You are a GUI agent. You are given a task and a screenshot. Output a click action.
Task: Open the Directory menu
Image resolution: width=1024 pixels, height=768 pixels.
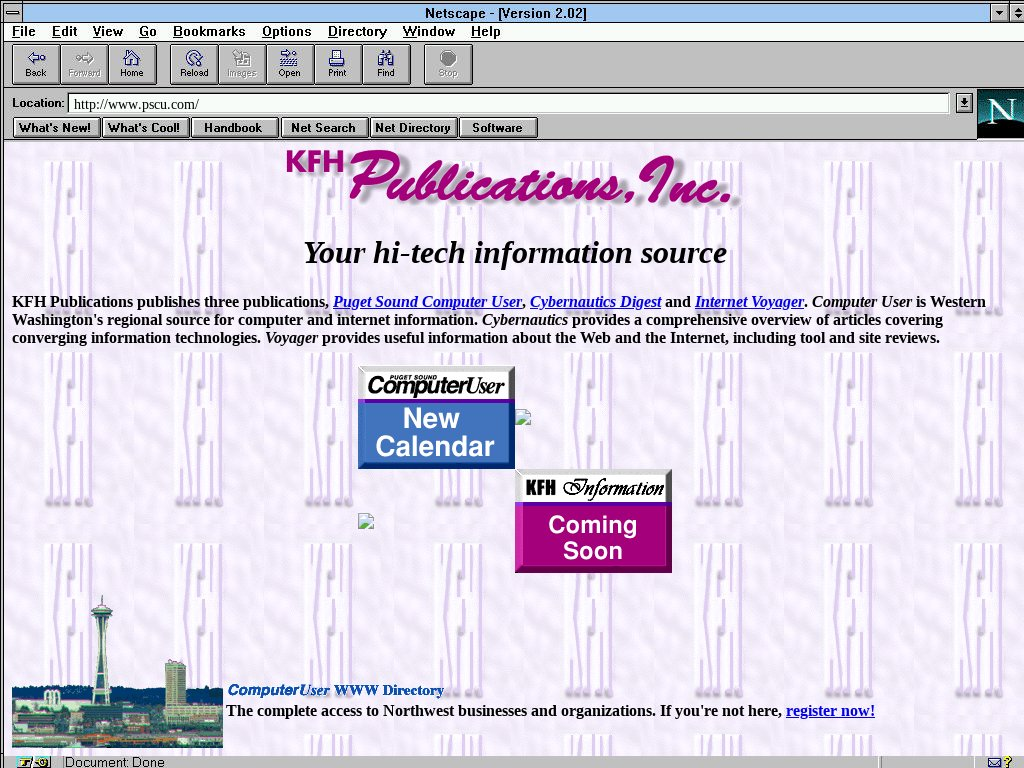357,32
